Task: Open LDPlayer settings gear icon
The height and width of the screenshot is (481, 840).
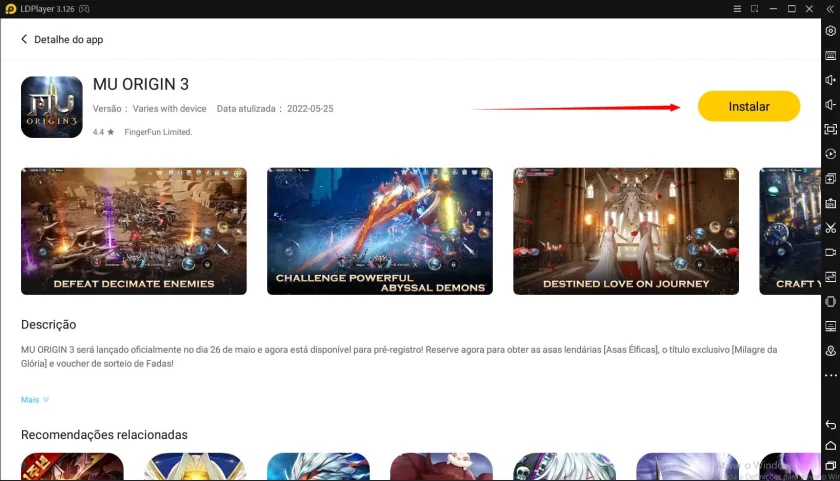Action: 830,31
